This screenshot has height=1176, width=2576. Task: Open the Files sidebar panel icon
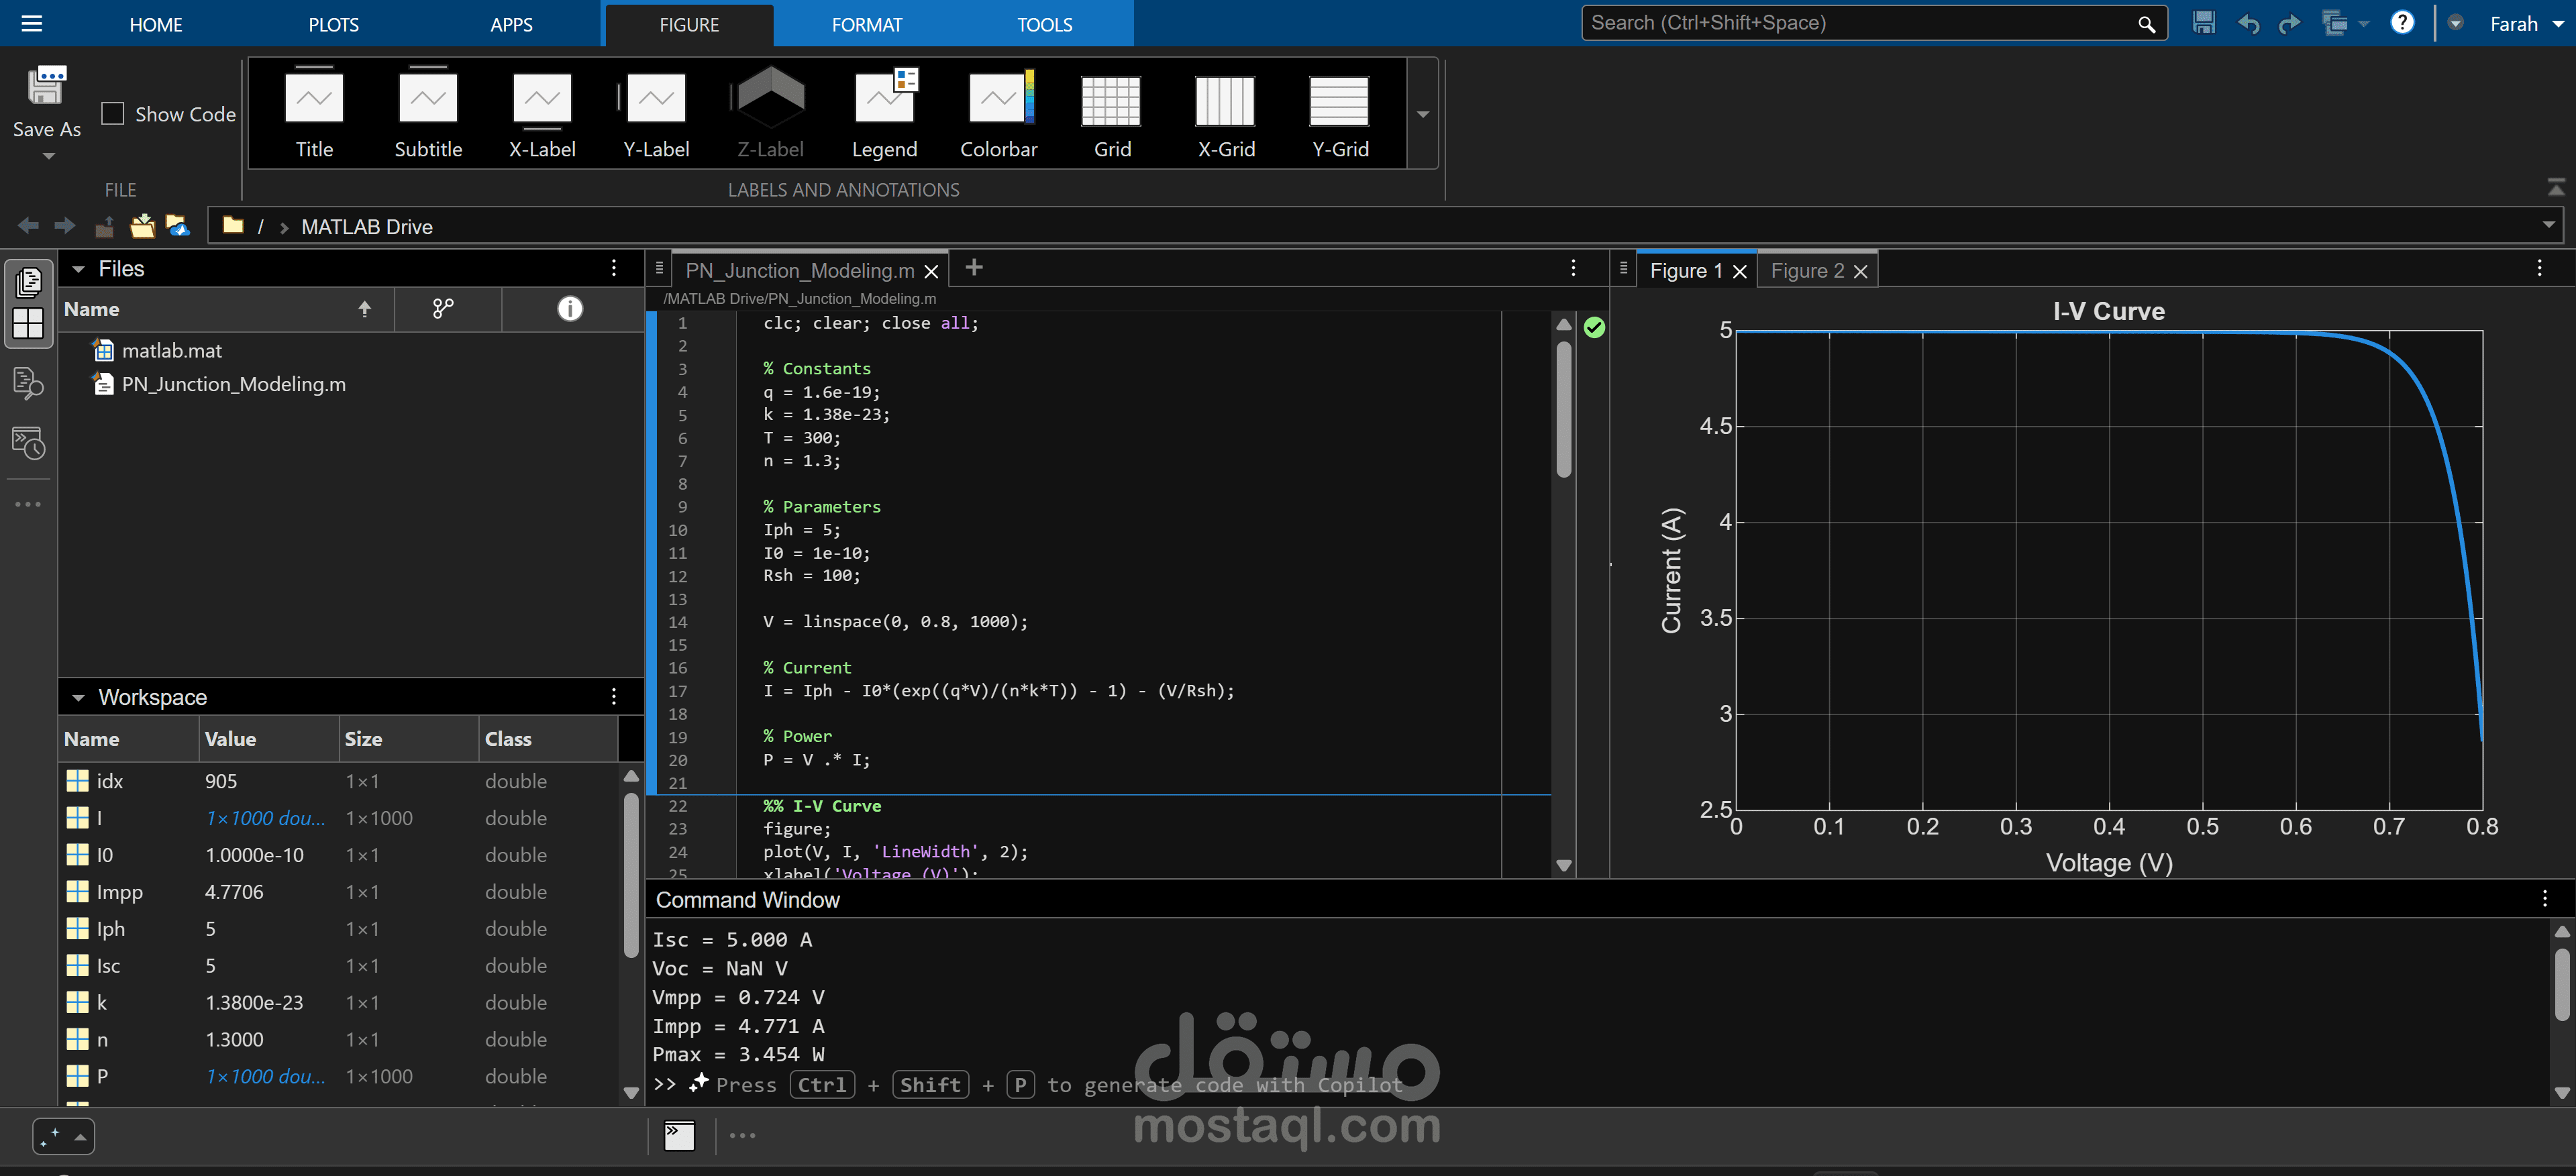pyautogui.click(x=28, y=283)
